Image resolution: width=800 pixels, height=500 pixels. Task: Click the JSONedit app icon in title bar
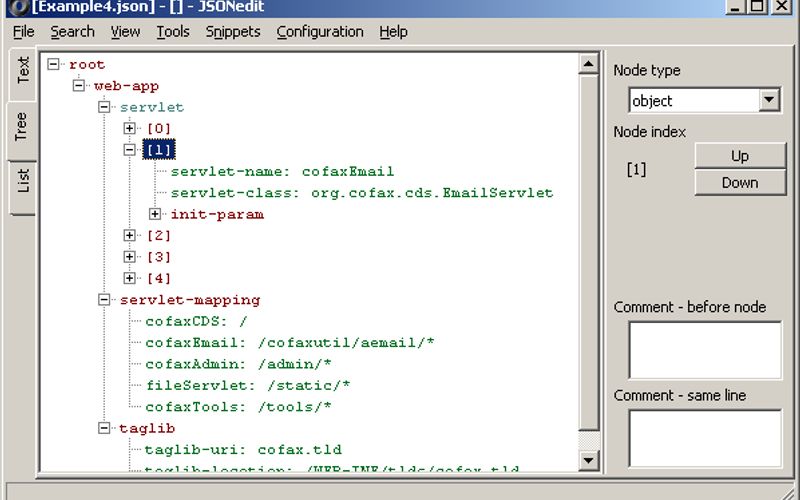click(x=16, y=6)
